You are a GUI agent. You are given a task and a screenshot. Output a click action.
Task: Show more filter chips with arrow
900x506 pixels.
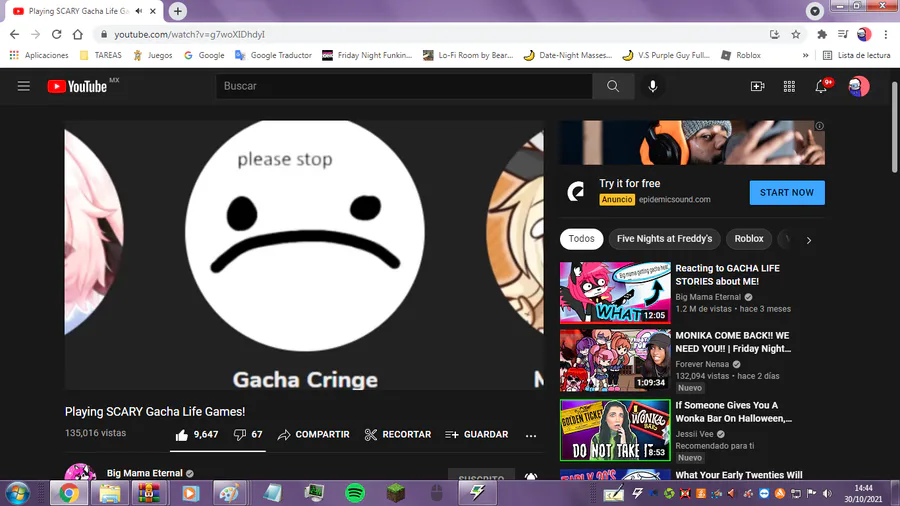pyautogui.click(x=809, y=240)
